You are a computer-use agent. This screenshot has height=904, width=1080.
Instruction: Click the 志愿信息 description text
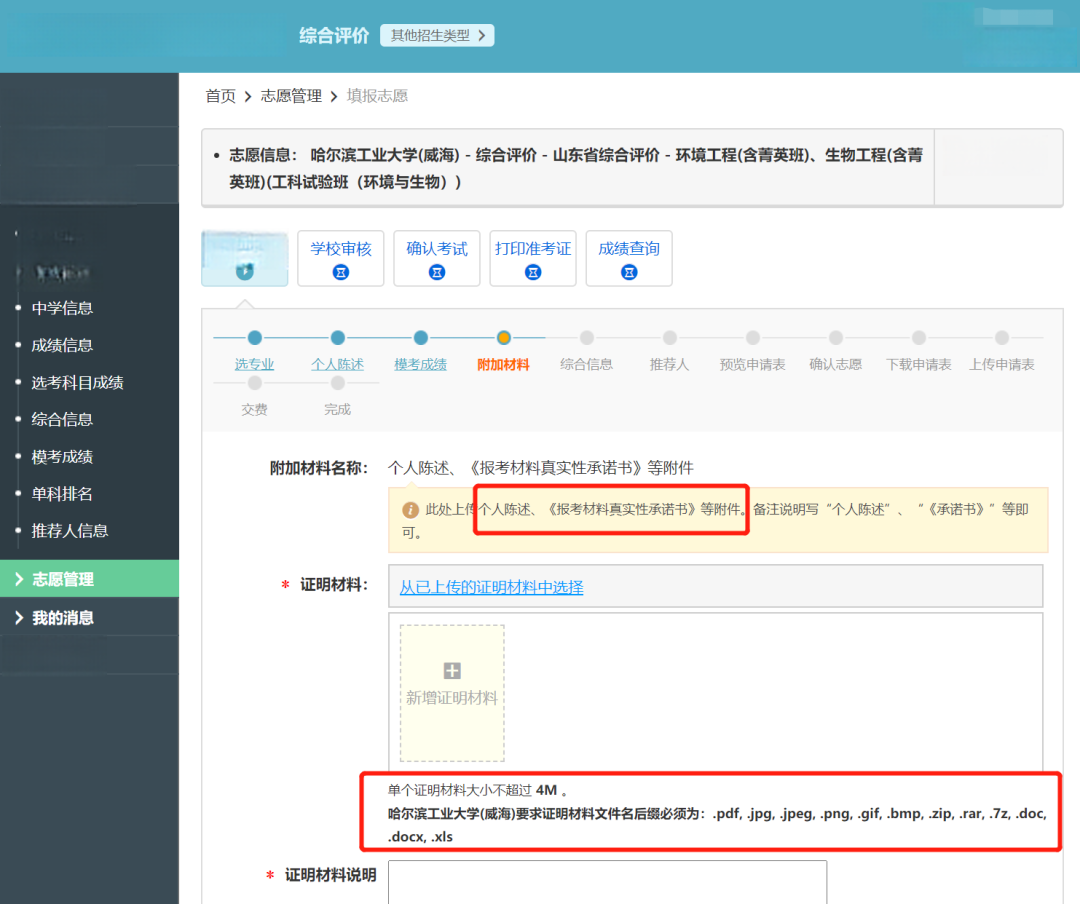(576, 168)
